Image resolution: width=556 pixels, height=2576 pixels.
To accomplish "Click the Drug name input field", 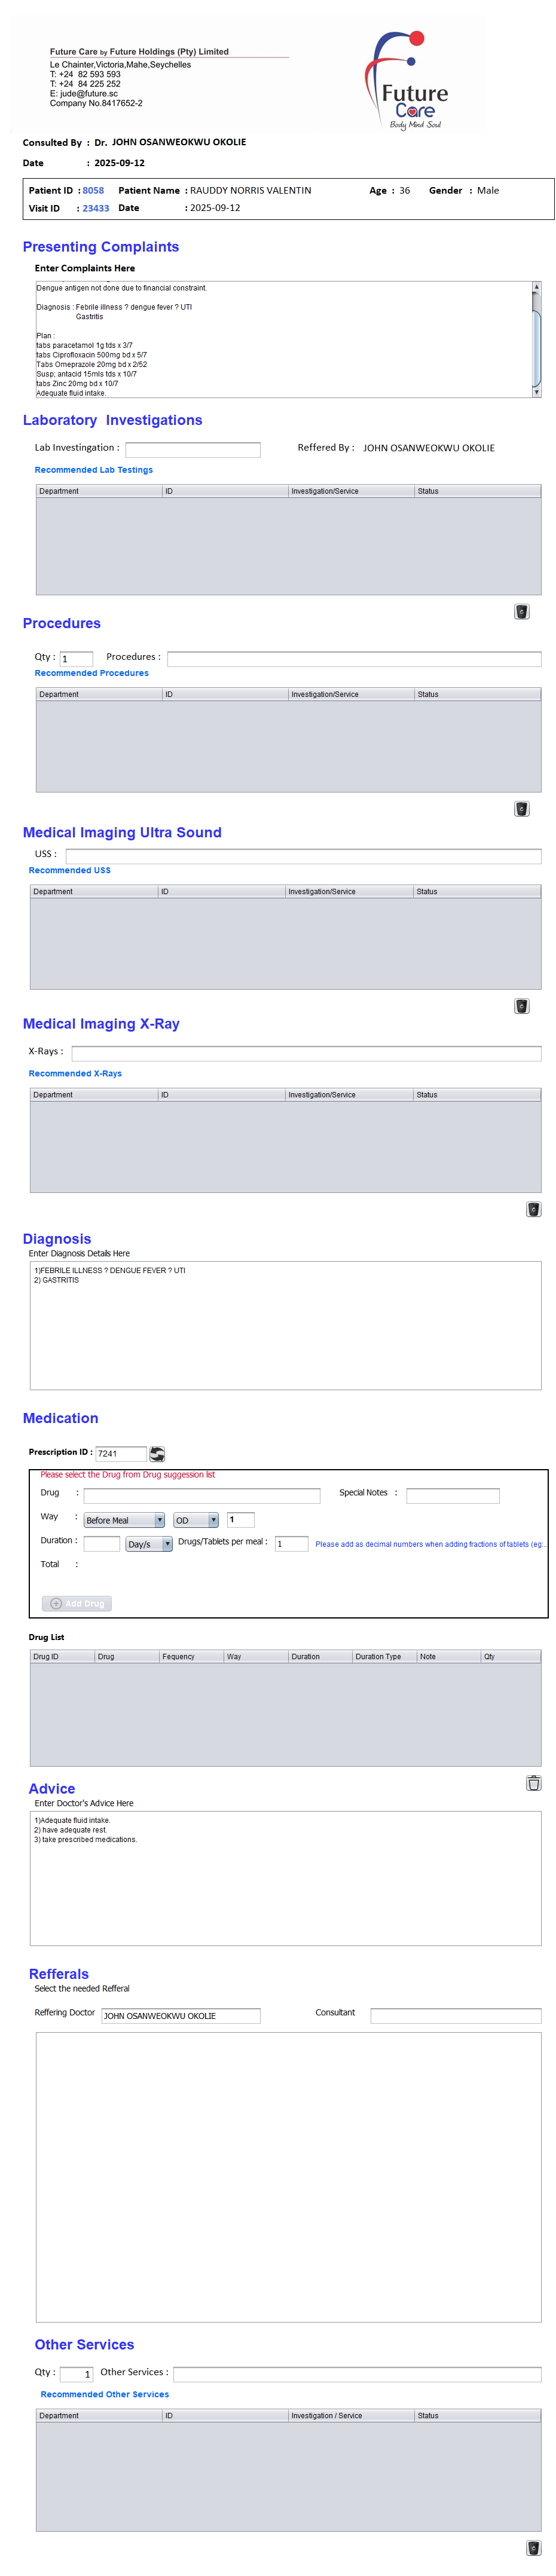I will pyautogui.click(x=201, y=1495).
